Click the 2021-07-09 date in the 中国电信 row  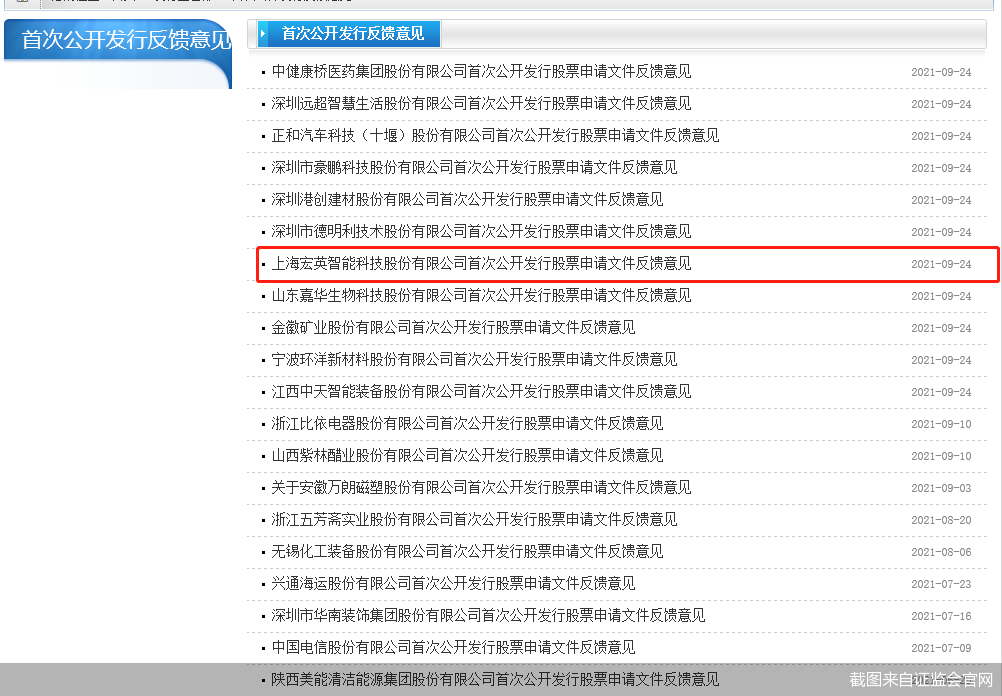[941, 647]
